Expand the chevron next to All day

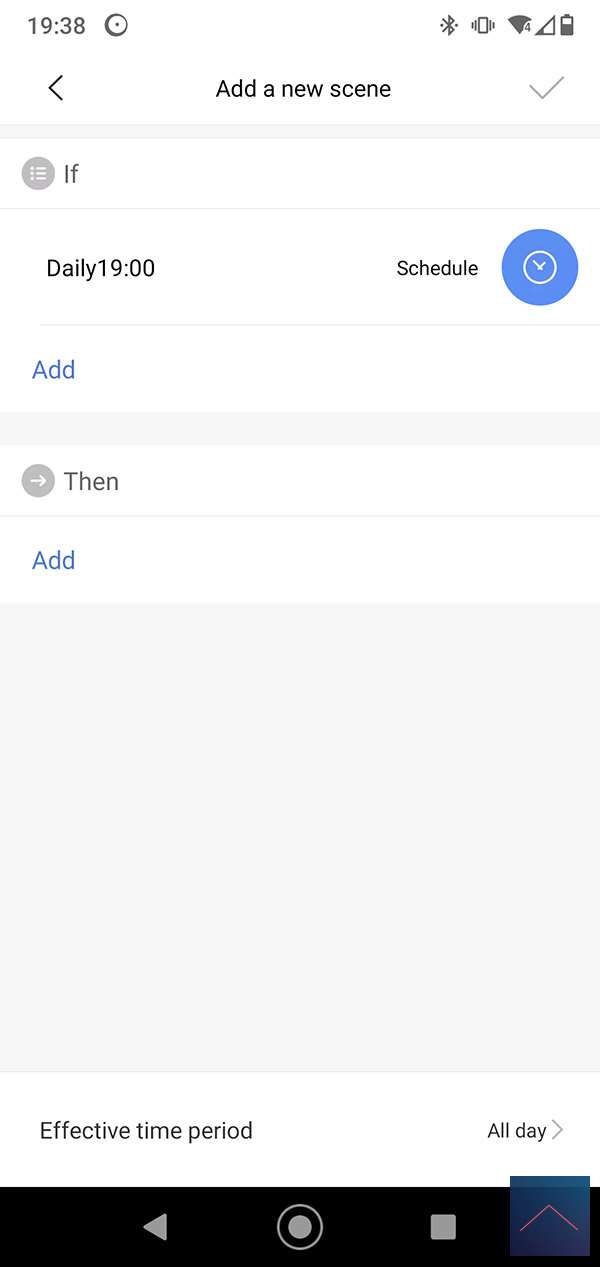(558, 1130)
